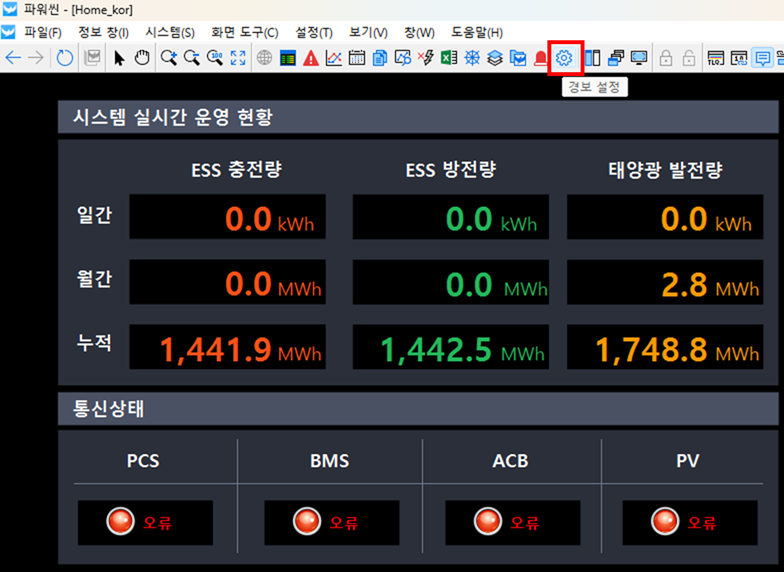
Task: Click the layers stack icon
Action: tap(495, 58)
